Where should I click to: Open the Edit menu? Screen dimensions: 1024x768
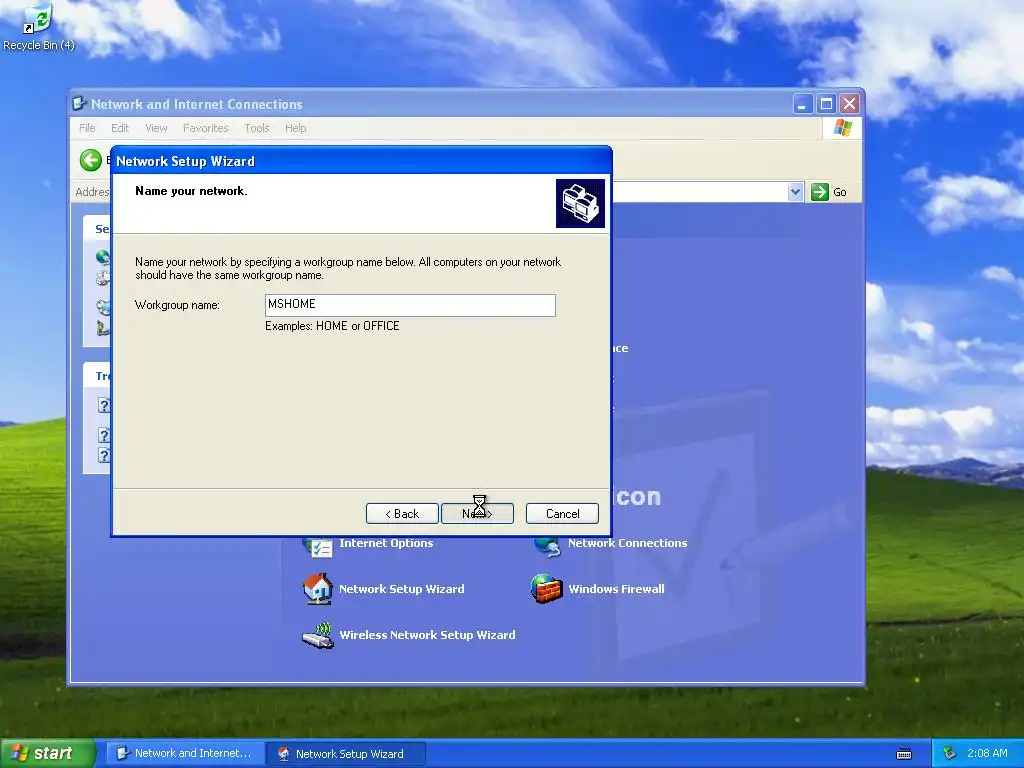click(120, 128)
